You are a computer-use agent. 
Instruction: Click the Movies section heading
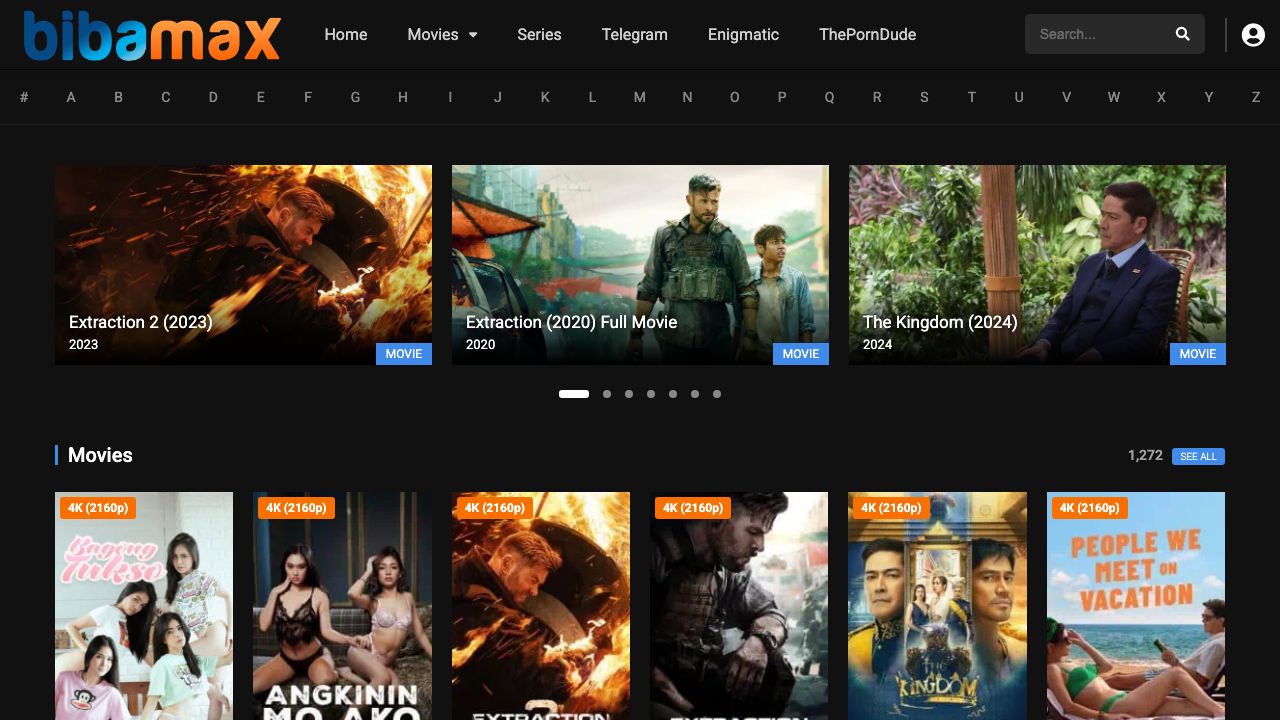tap(100, 455)
